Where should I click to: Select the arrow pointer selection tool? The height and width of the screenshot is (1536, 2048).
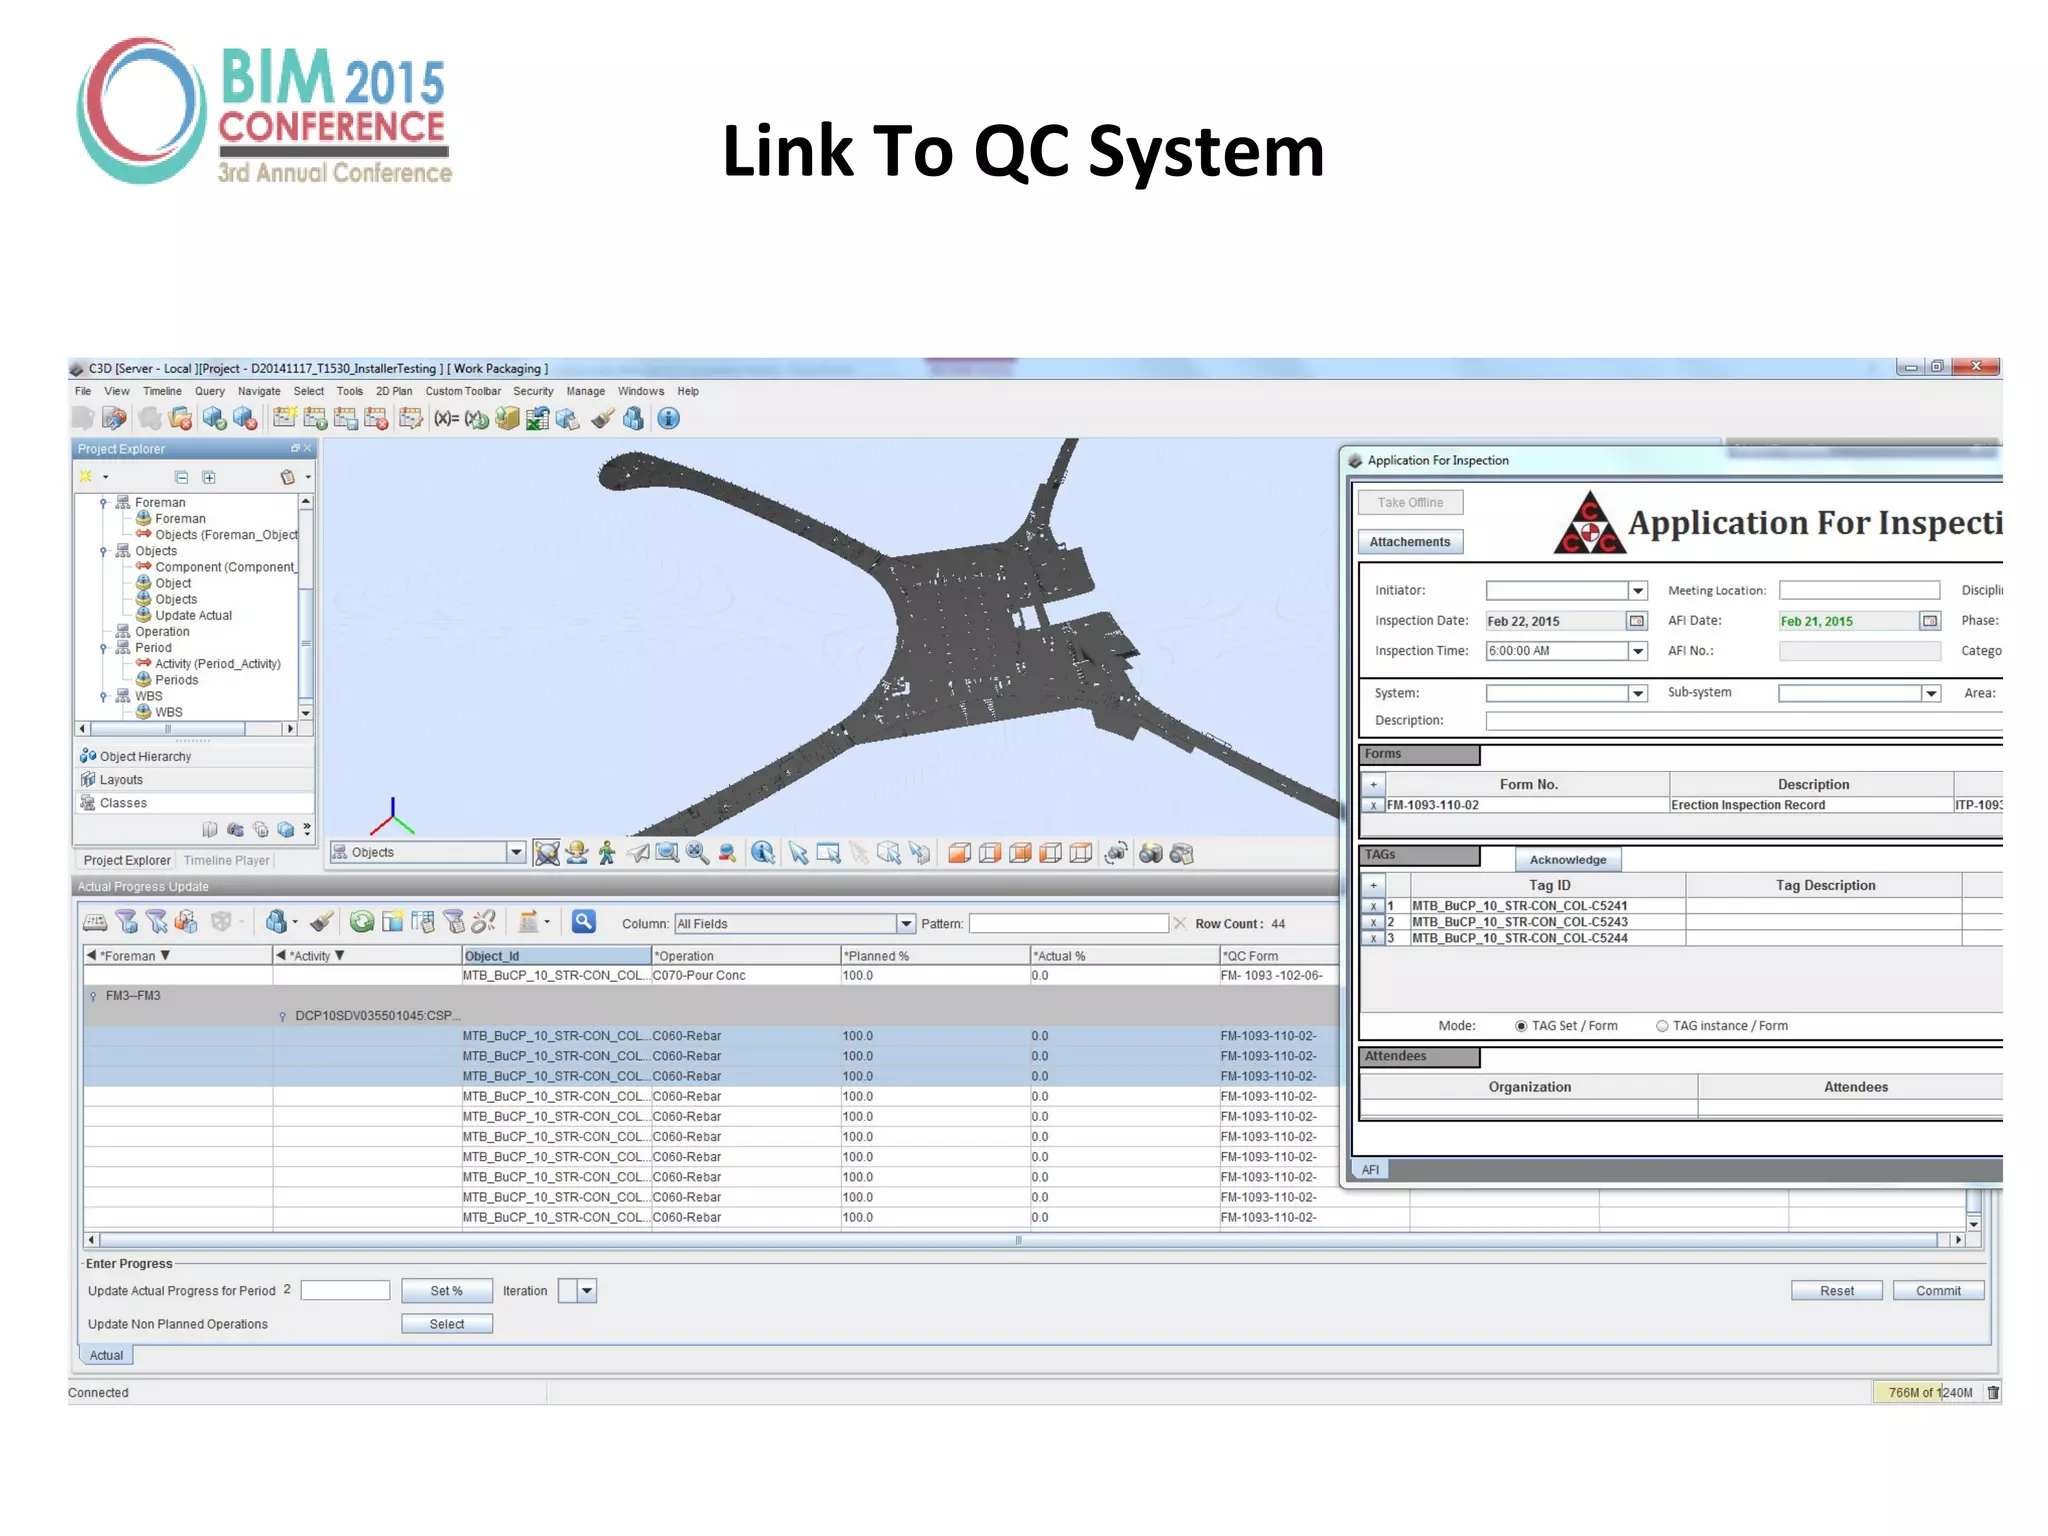(797, 853)
